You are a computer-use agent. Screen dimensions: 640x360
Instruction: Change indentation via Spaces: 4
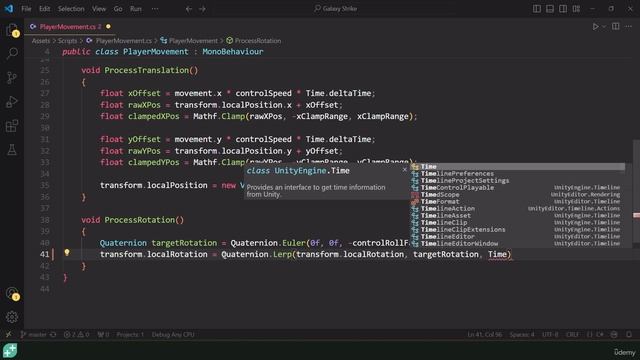[522, 334]
